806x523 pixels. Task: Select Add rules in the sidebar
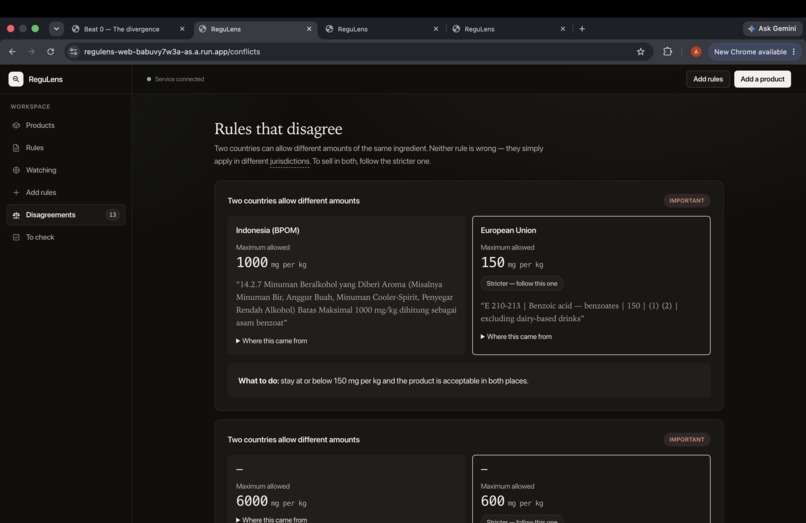click(66, 192)
